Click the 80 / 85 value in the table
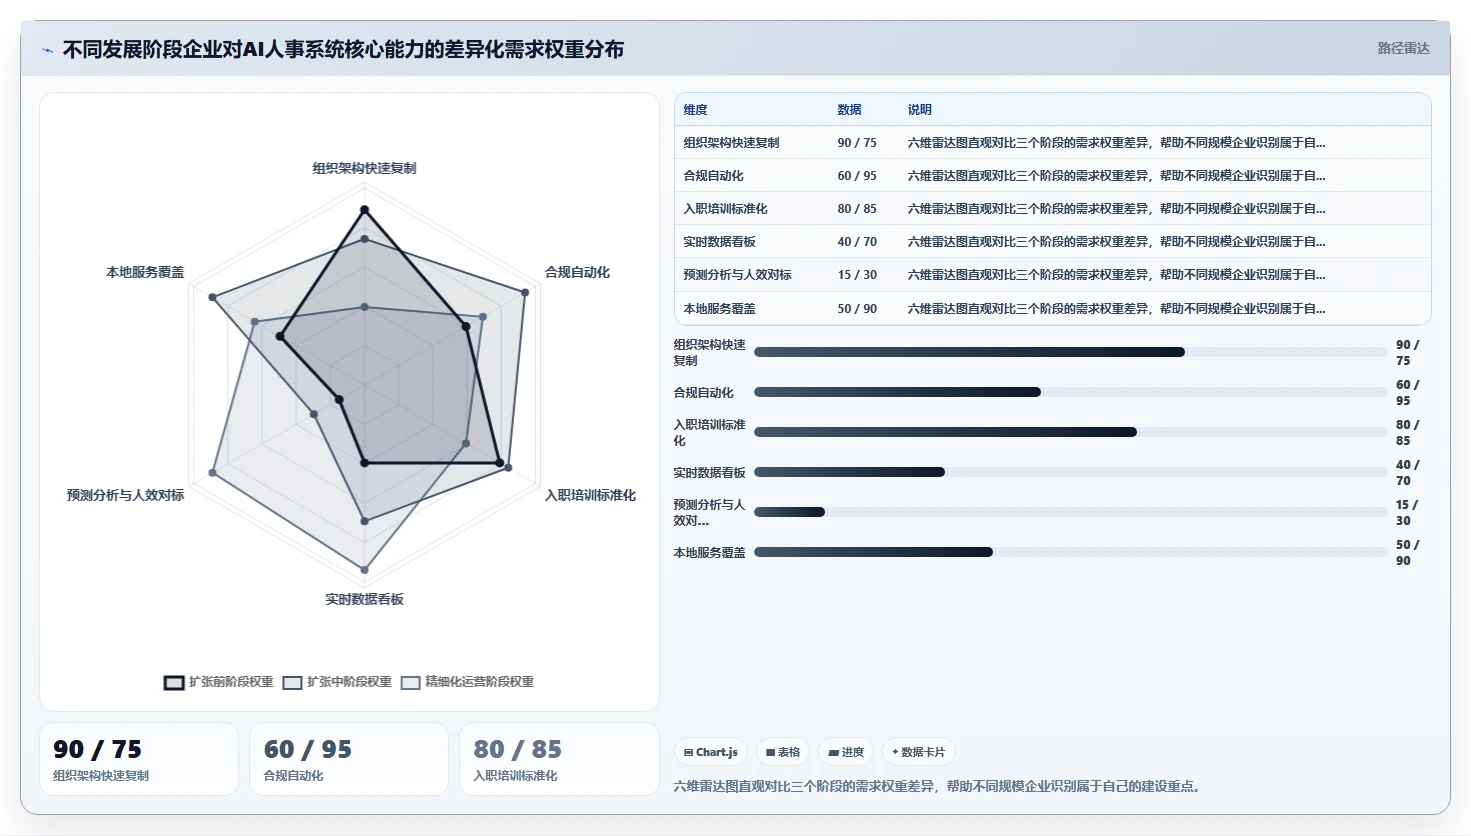 click(x=857, y=209)
